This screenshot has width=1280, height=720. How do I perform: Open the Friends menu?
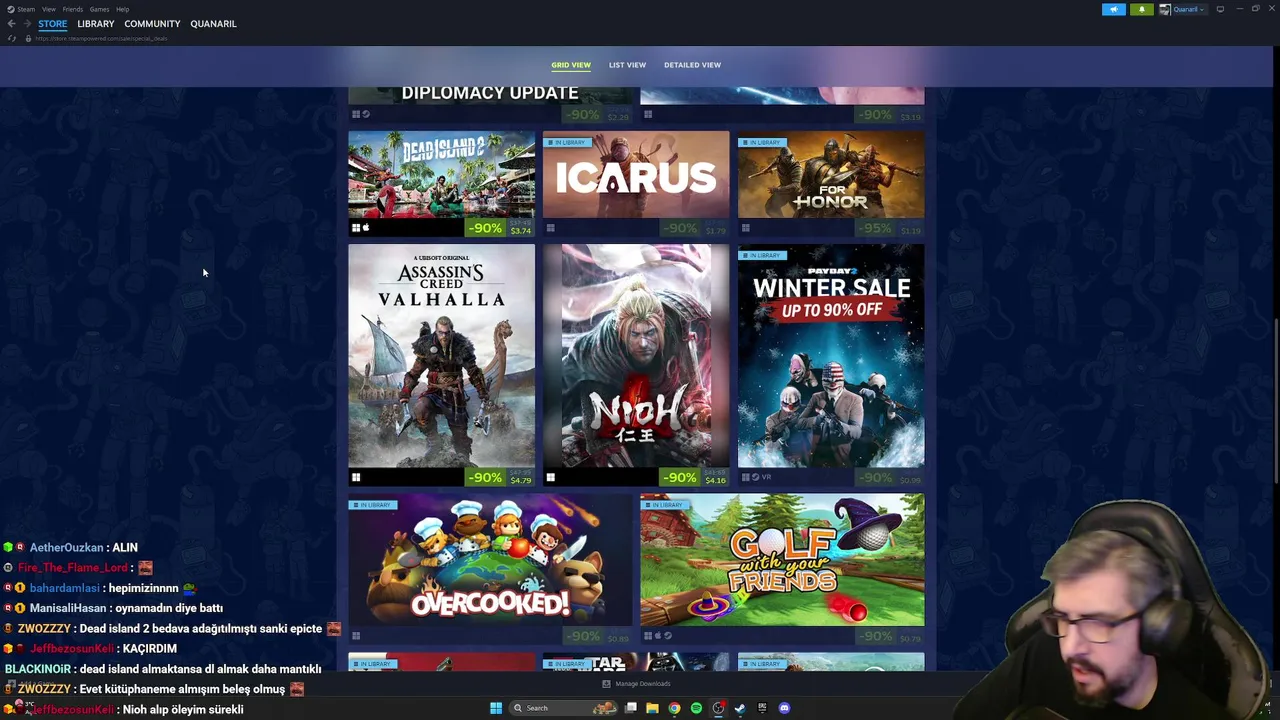(73, 9)
